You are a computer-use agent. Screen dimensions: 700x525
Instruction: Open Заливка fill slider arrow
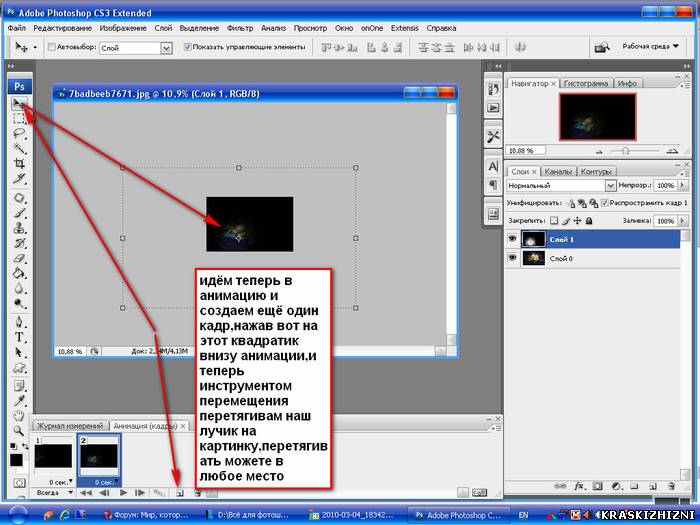click(x=682, y=221)
